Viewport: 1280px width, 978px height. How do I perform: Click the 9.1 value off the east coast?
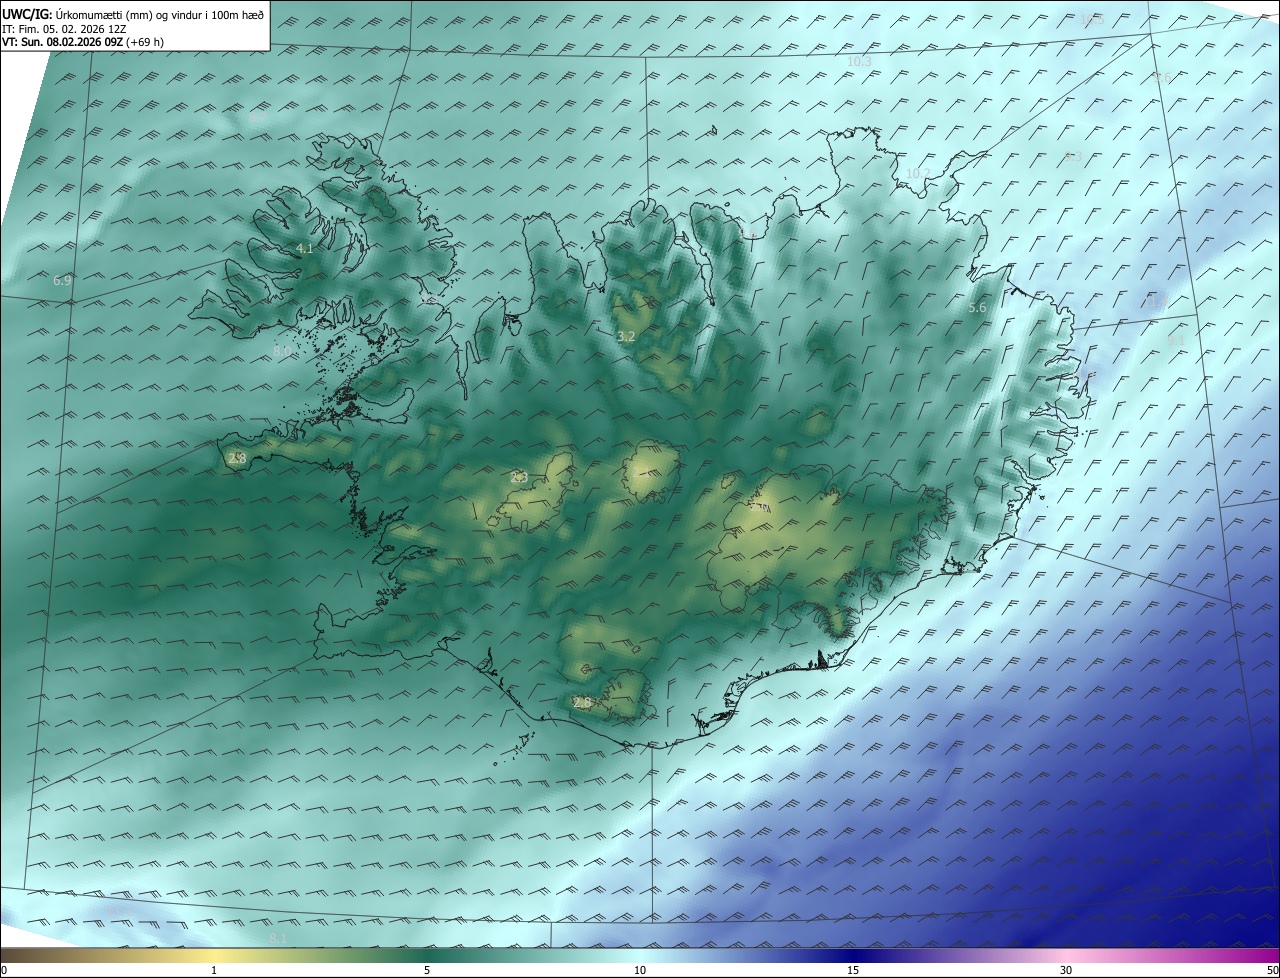click(x=1176, y=341)
